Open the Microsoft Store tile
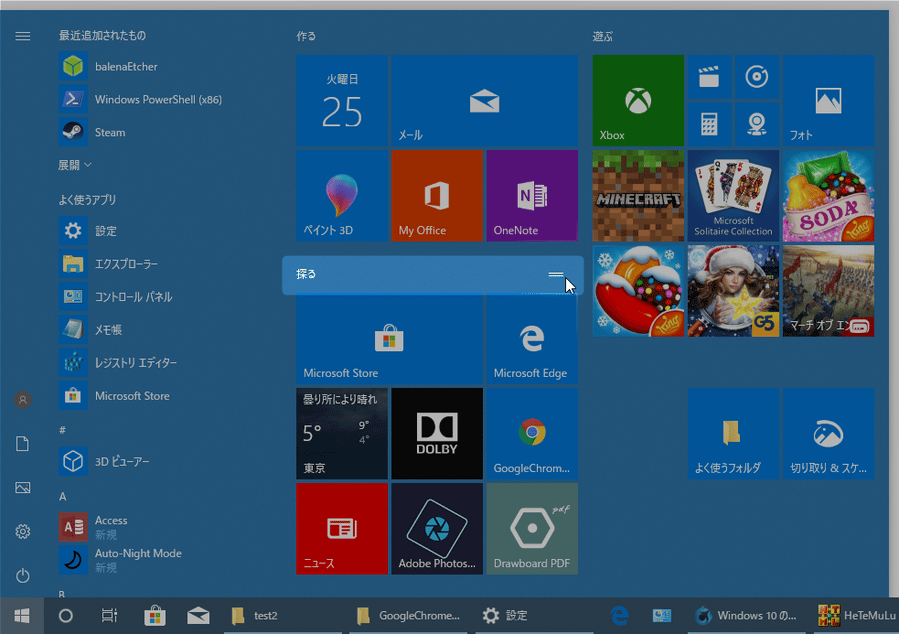 pyautogui.click(x=389, y=339)
